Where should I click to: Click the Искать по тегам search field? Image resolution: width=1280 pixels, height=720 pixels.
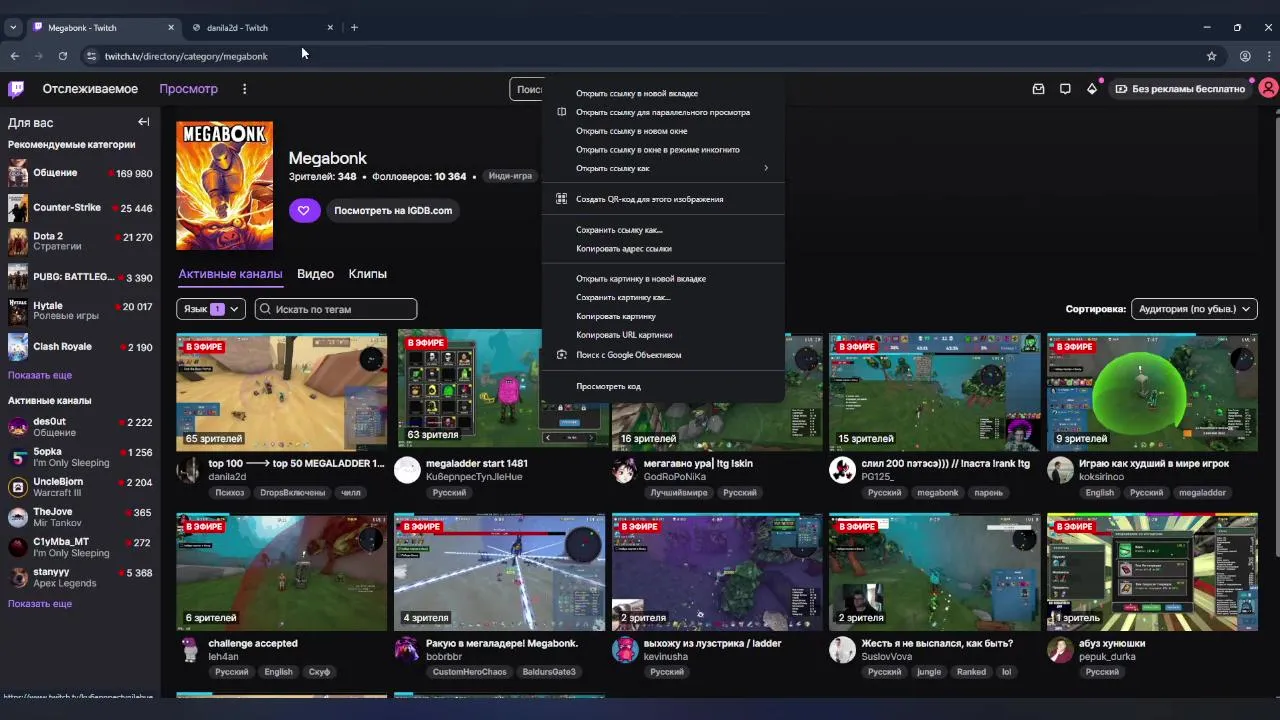coord(336,309)
